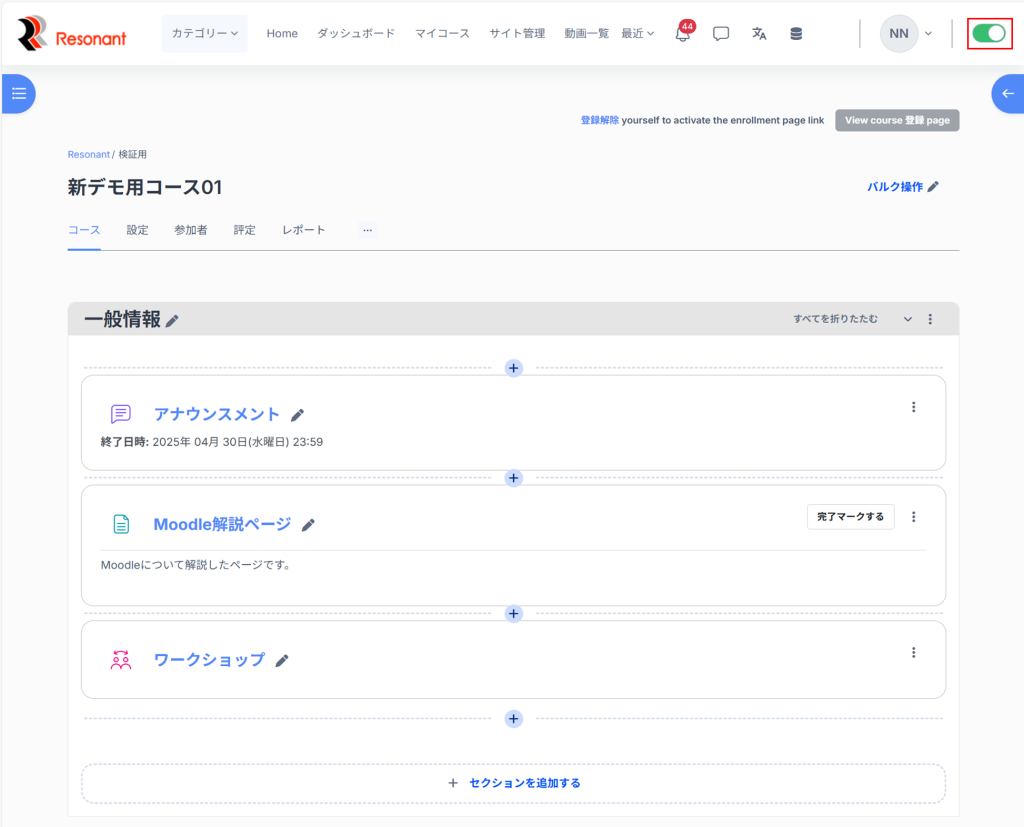Click セクションを追加する to add section
Screen dimensions: 1024x827
[x=514, y=783]
